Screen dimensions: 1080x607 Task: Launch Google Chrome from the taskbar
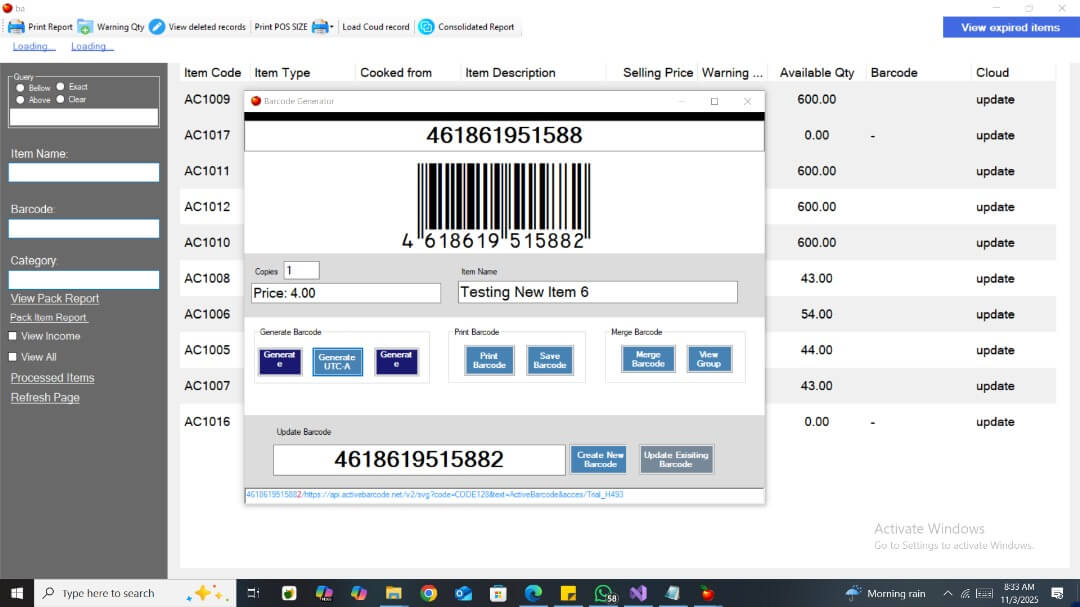tap(428, 593)
